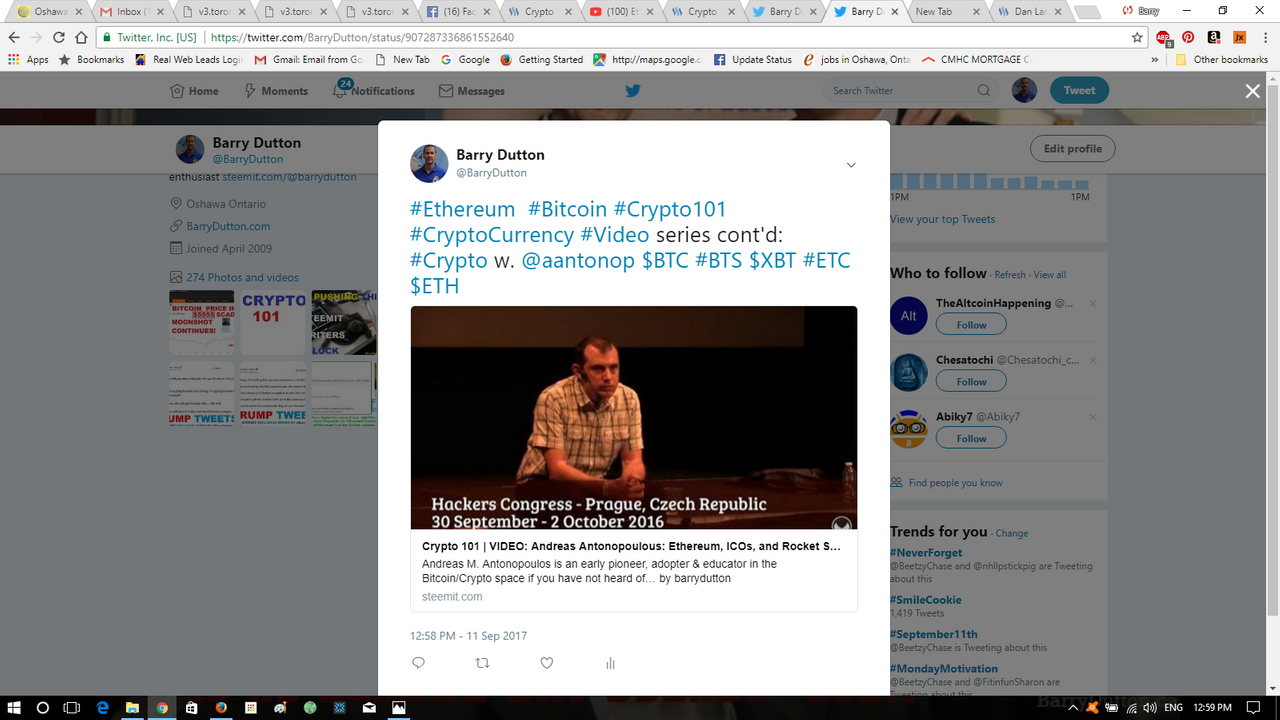Image resolution: width=1280 pixels, height=720 pixels.
Task: Expand the tweet options chevron
Action: [x=851, y=165]
